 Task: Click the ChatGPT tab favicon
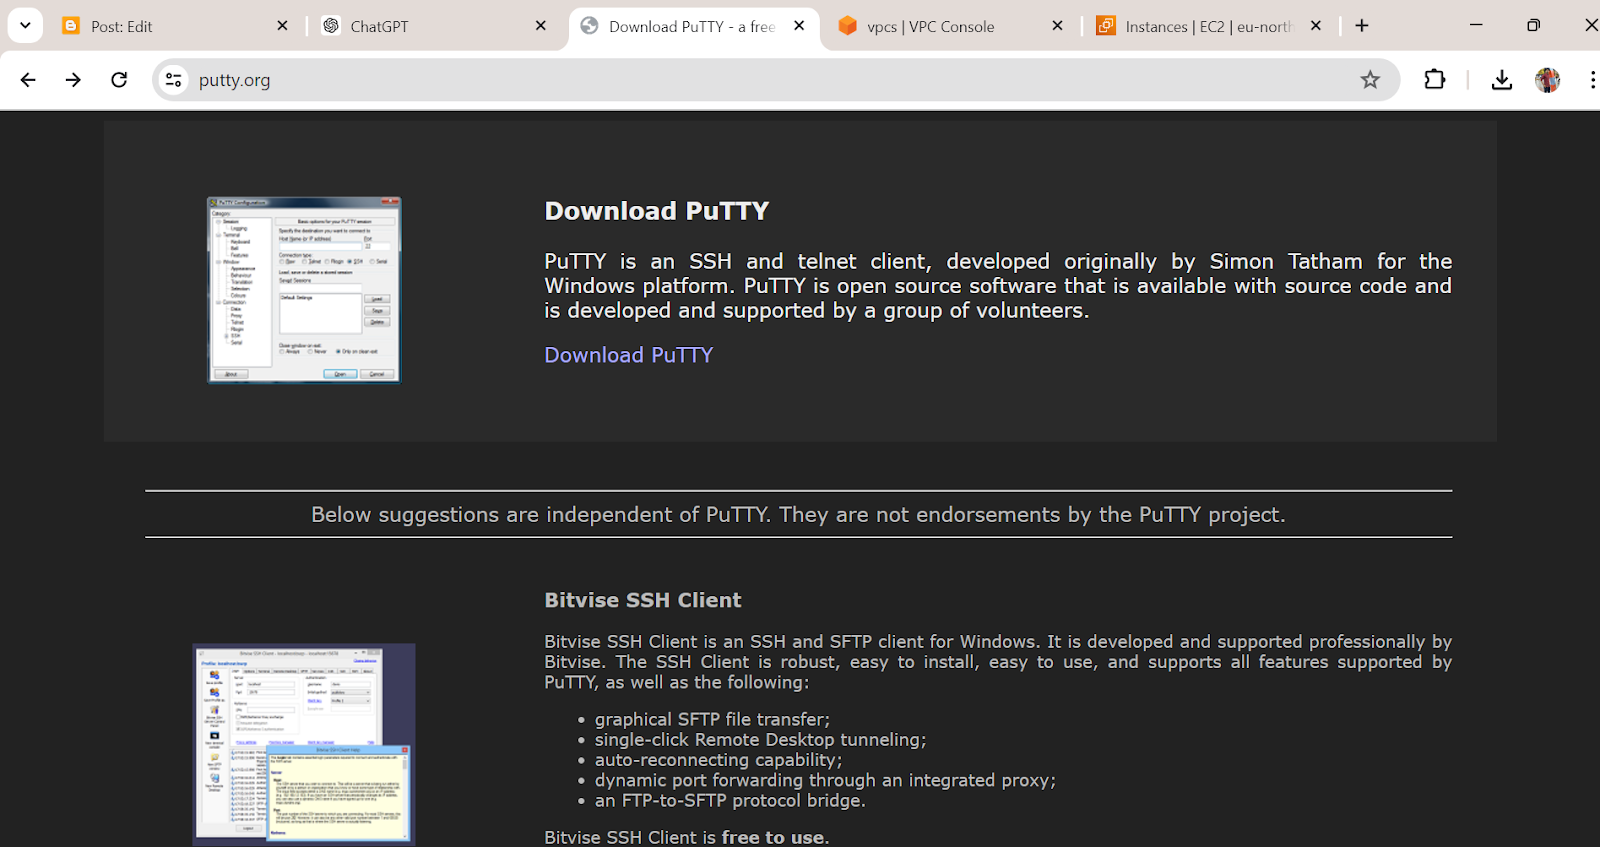331,26
